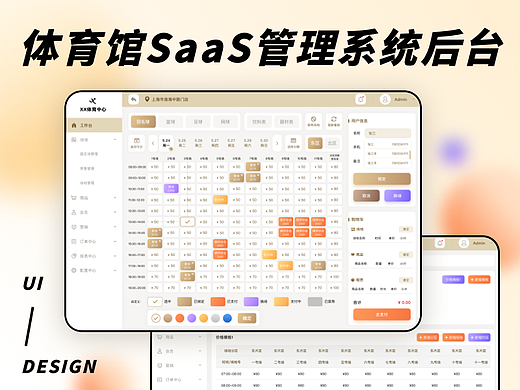
Task: Click the 场地 venue icon in the sidebar
Action: 74,140
